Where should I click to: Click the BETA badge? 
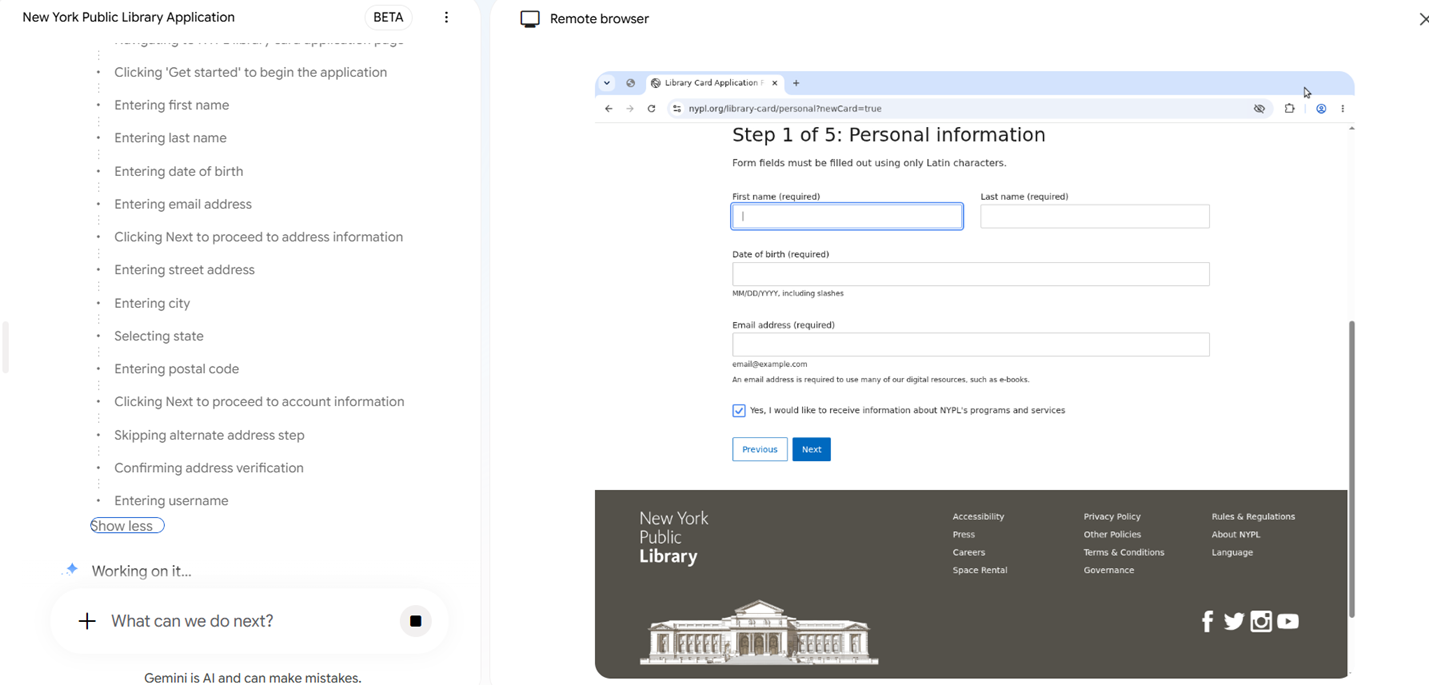(388, 17)
